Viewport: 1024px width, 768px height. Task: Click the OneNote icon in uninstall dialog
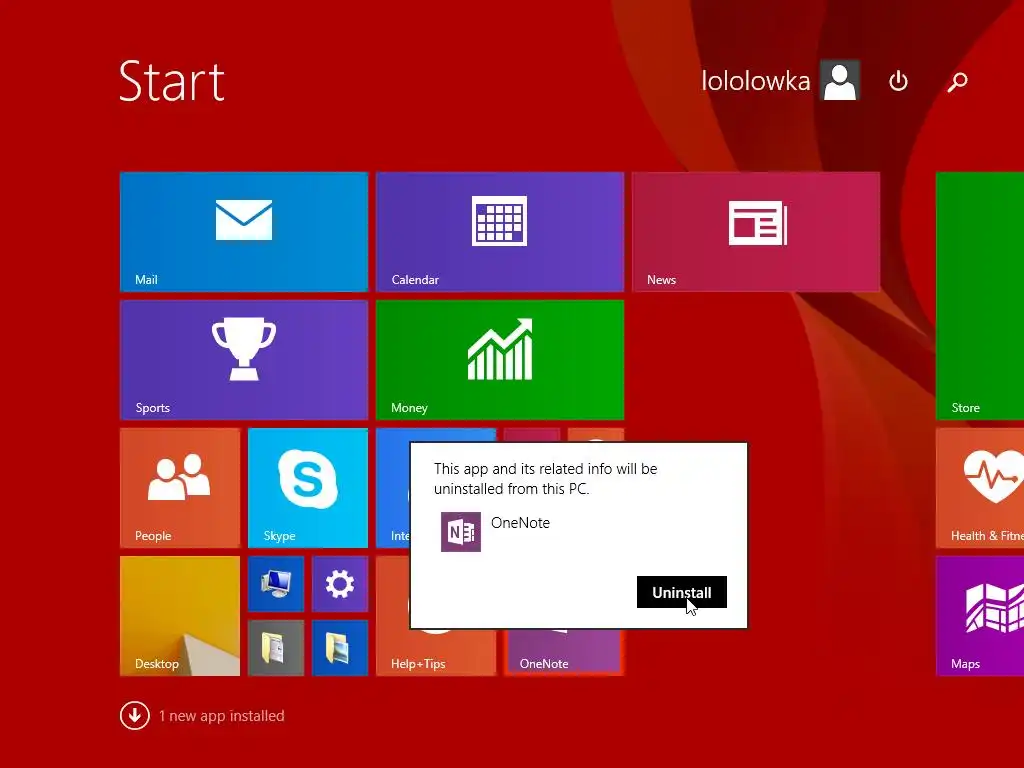[460, 532]
